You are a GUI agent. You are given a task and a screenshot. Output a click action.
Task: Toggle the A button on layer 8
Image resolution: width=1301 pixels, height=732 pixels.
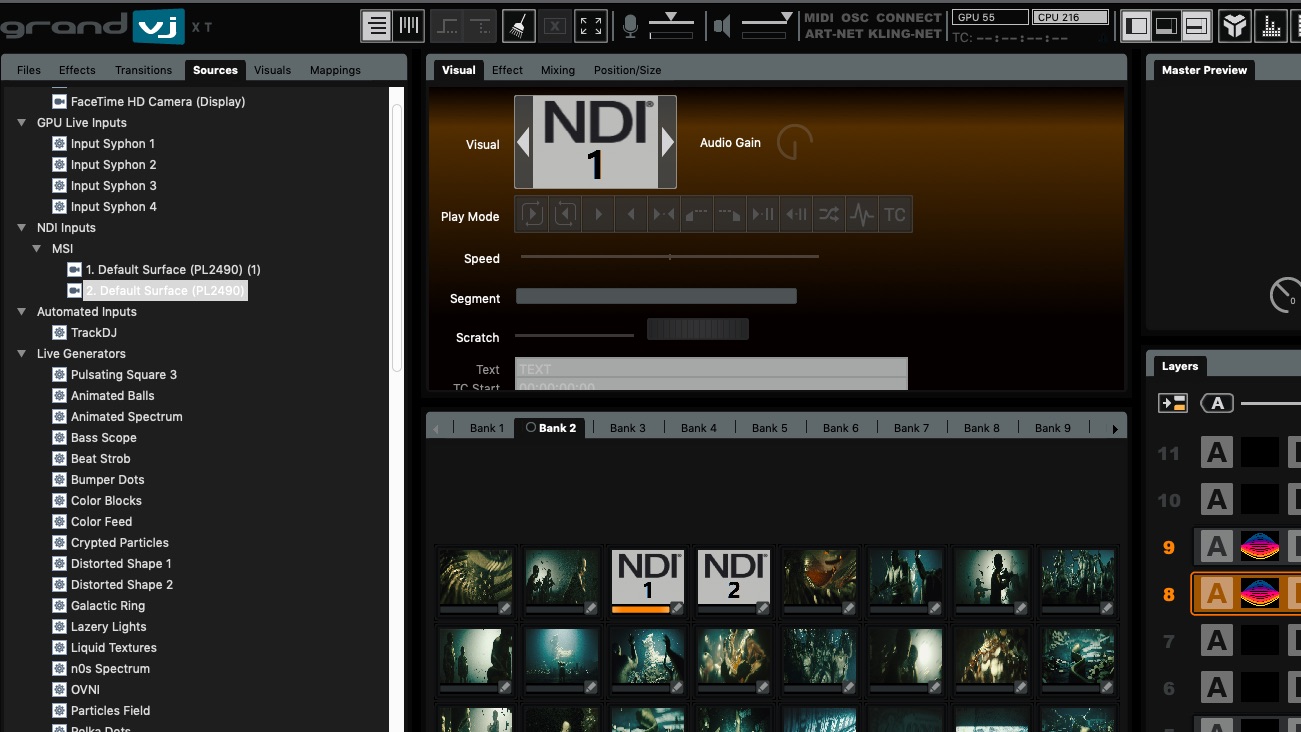click(x=1217, y=593)
